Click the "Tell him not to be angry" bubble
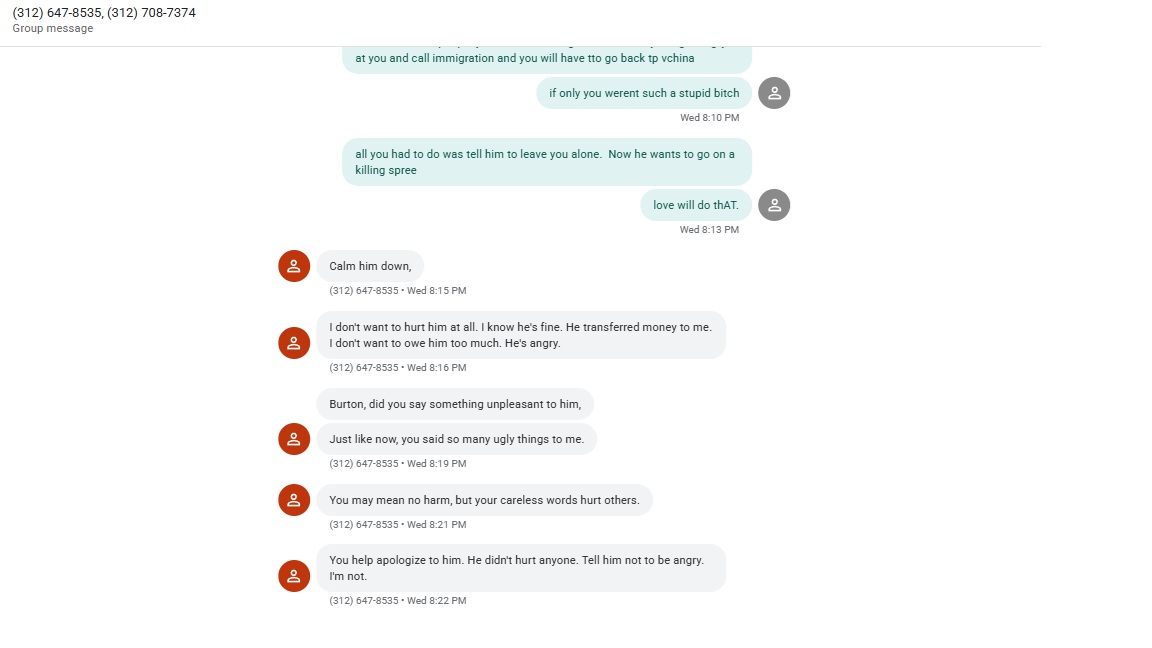1152x648 pixels. click(521, 568)
